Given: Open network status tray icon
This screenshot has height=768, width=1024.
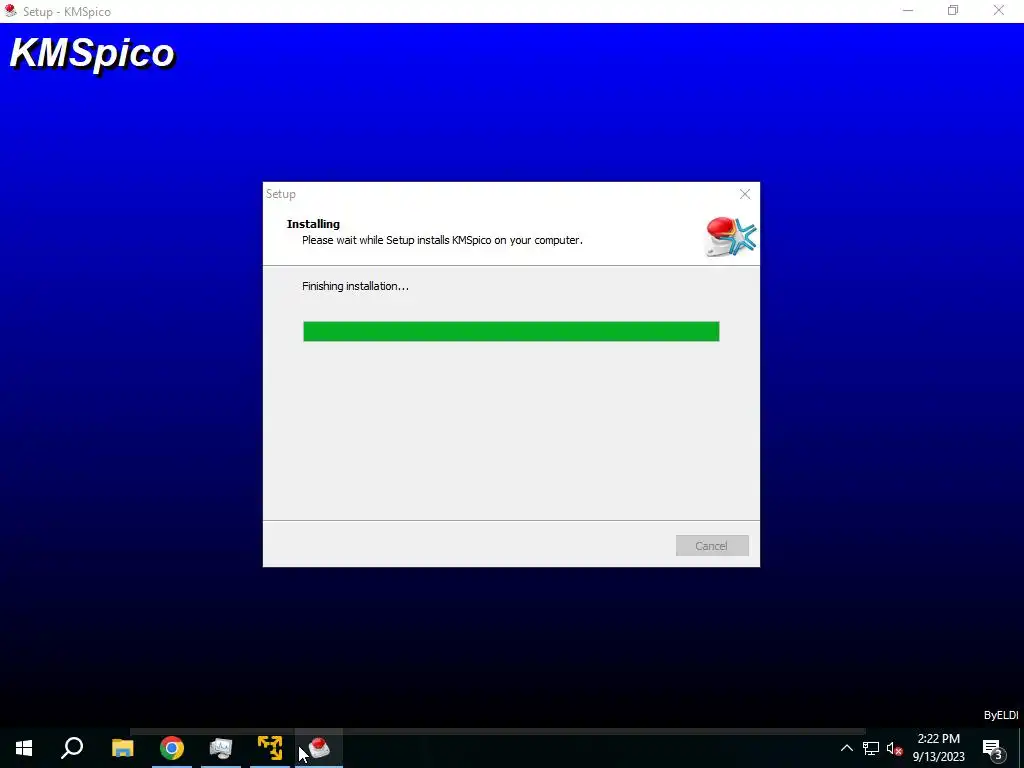Looking at the screenshot, I should [x=871, y=748].
